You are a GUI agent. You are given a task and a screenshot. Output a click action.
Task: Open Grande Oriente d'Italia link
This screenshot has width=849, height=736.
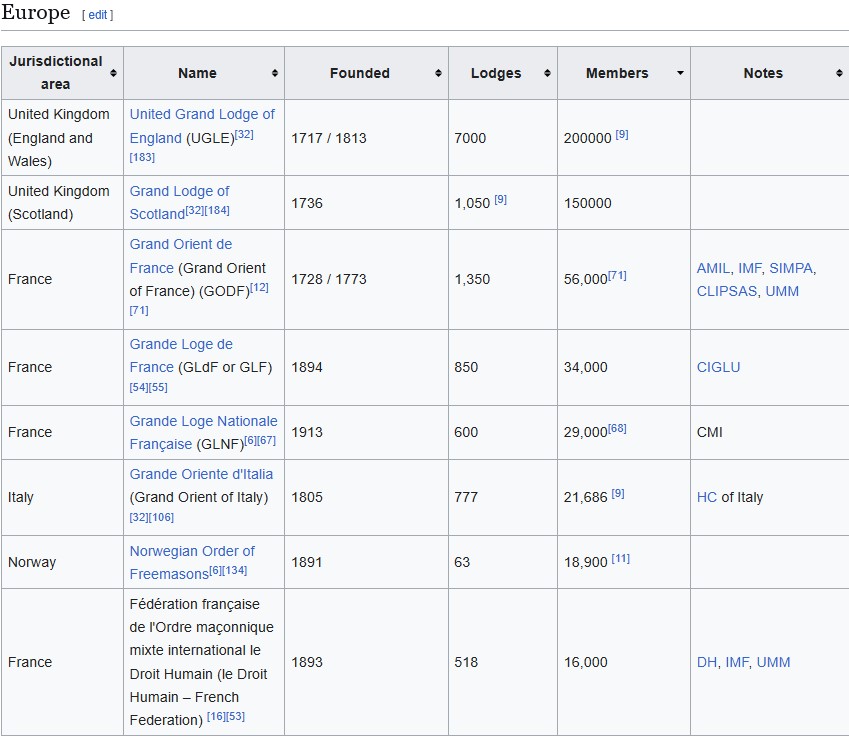pyautogui.click(x=201, y=474)
